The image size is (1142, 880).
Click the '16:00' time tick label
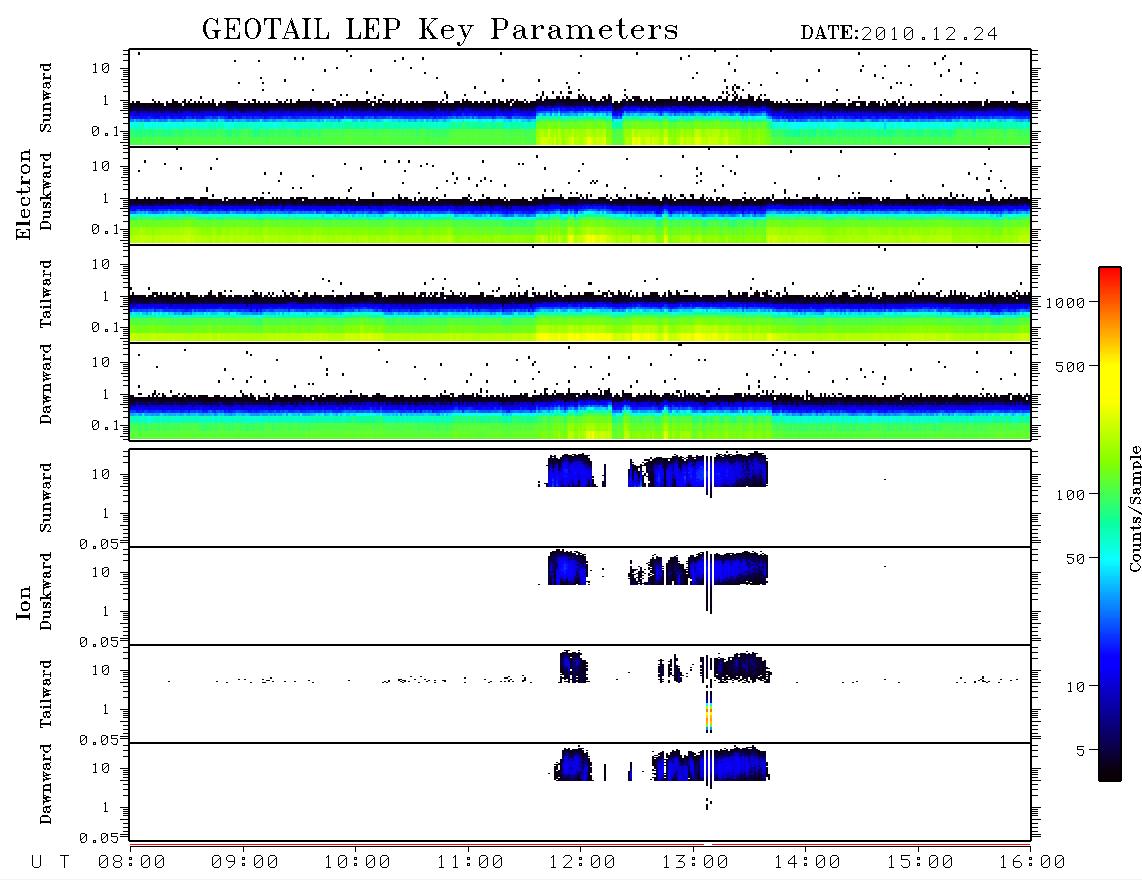tap(1032, 863)
